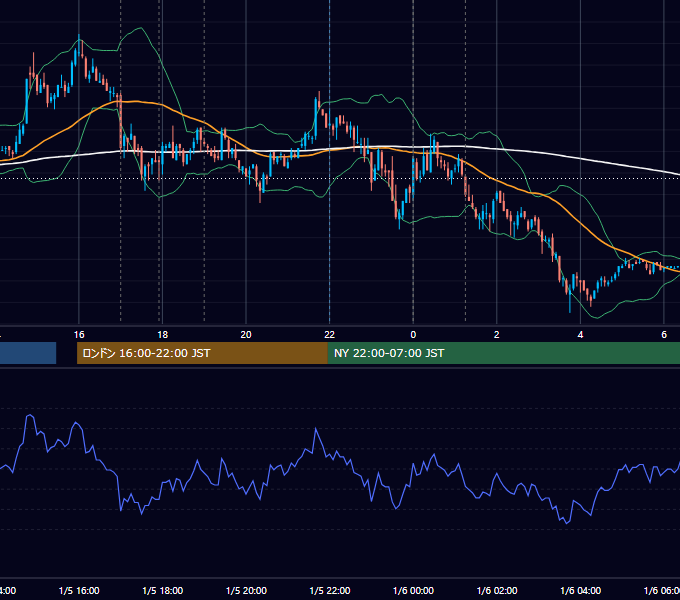The width and height of the screenshot is (680, 600).
Task: Click the 1/5 16:00 date label
Action: 79,590
